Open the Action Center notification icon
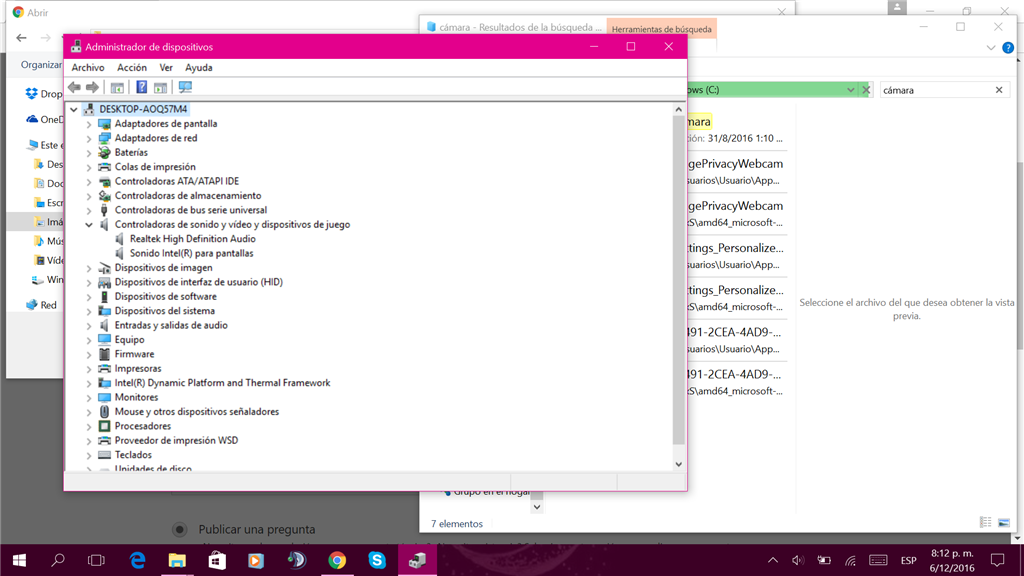The width and height of the screenshot is (1024, 576). (997, 560)
